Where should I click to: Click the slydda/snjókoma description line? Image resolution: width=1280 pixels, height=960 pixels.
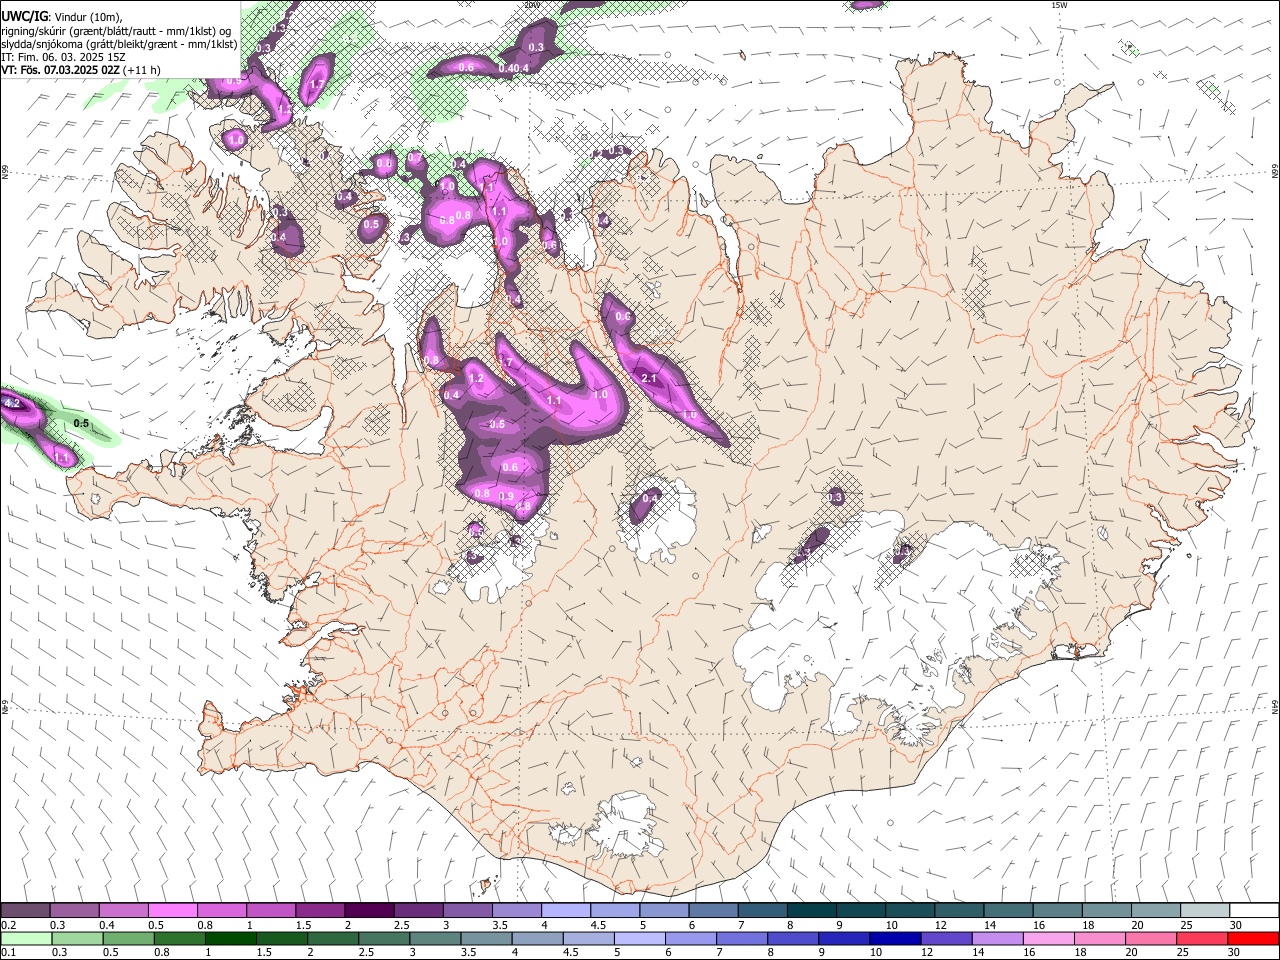point(120,44)
